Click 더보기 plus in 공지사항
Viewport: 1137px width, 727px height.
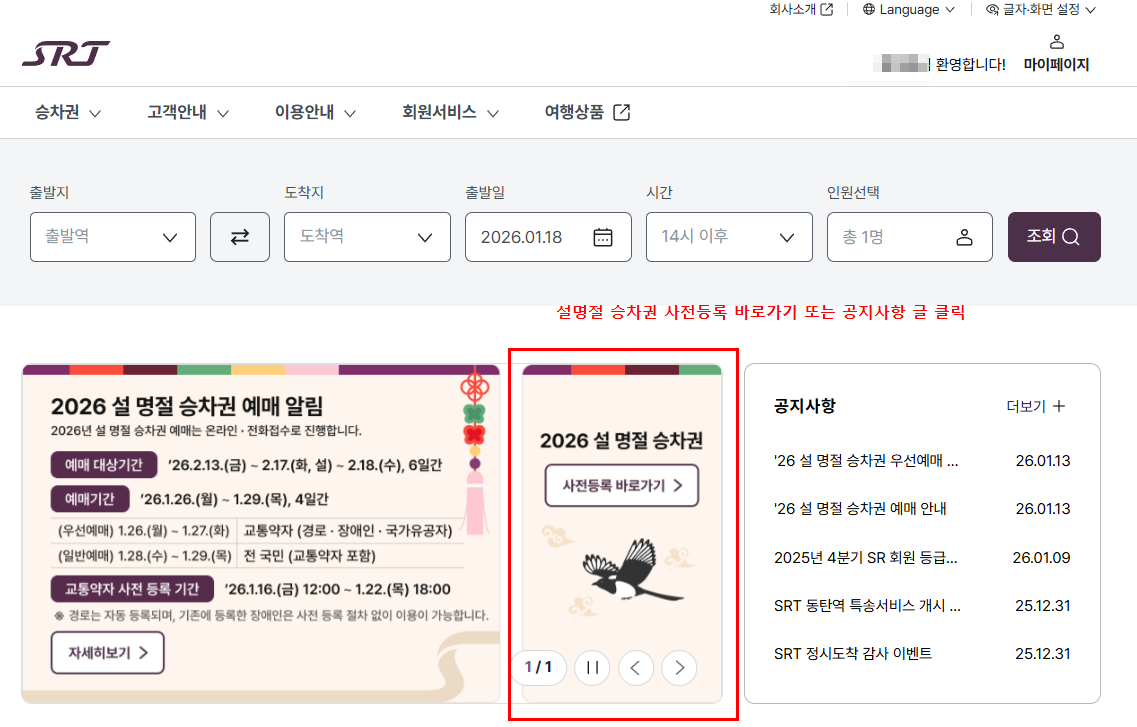point(1036,407)
